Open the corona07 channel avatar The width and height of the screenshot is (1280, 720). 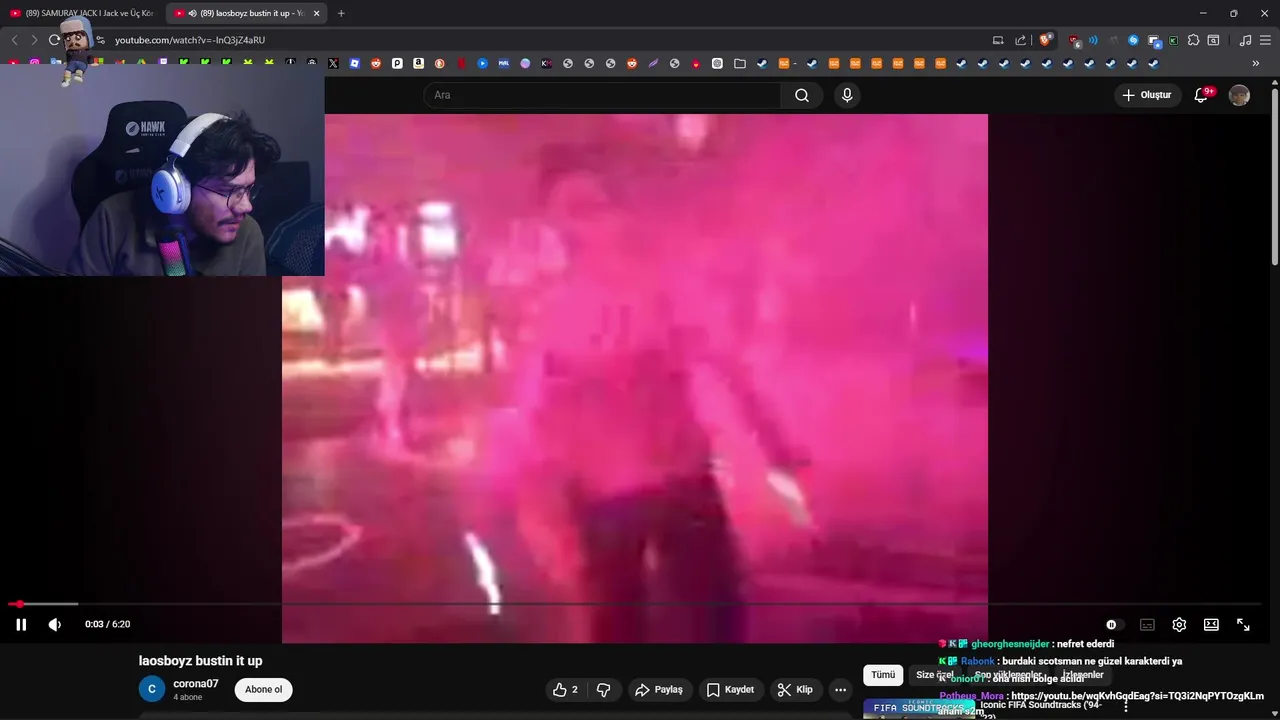151,689
